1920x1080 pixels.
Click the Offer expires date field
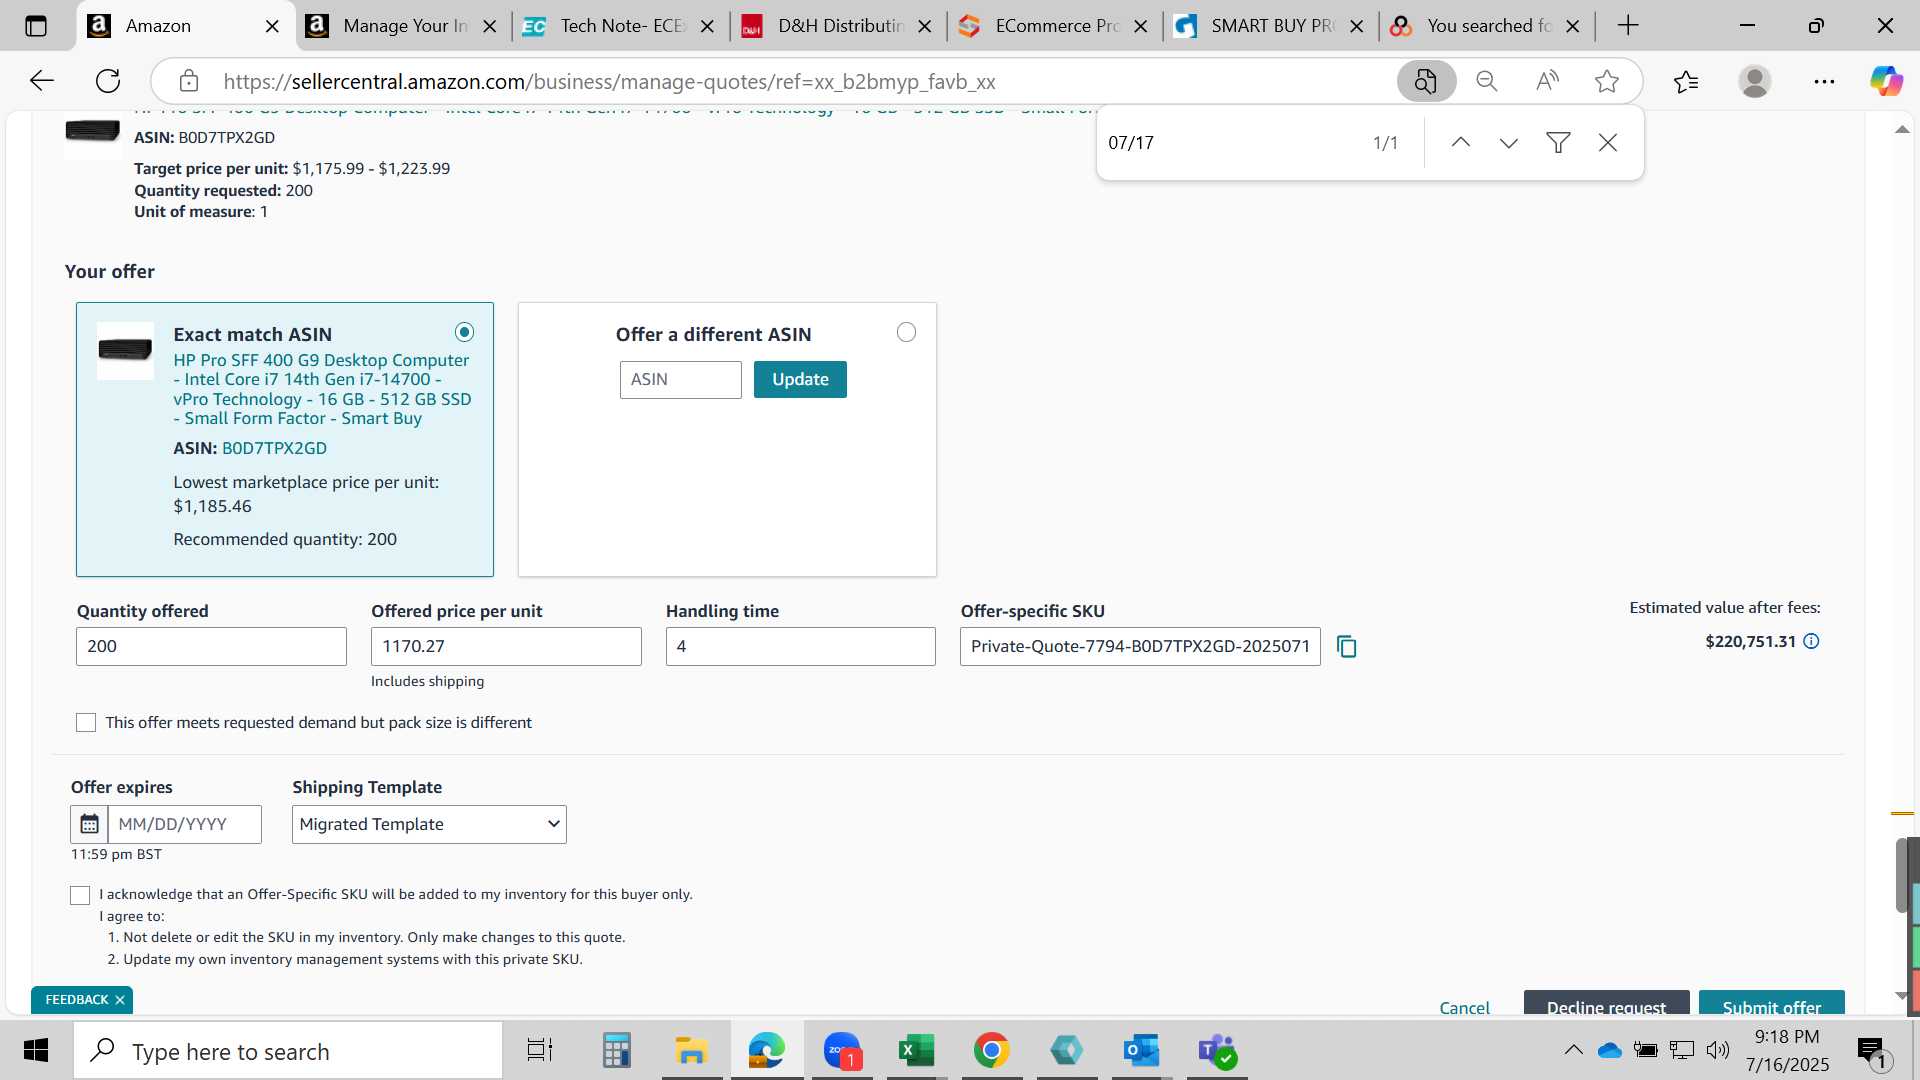[185, 824]
